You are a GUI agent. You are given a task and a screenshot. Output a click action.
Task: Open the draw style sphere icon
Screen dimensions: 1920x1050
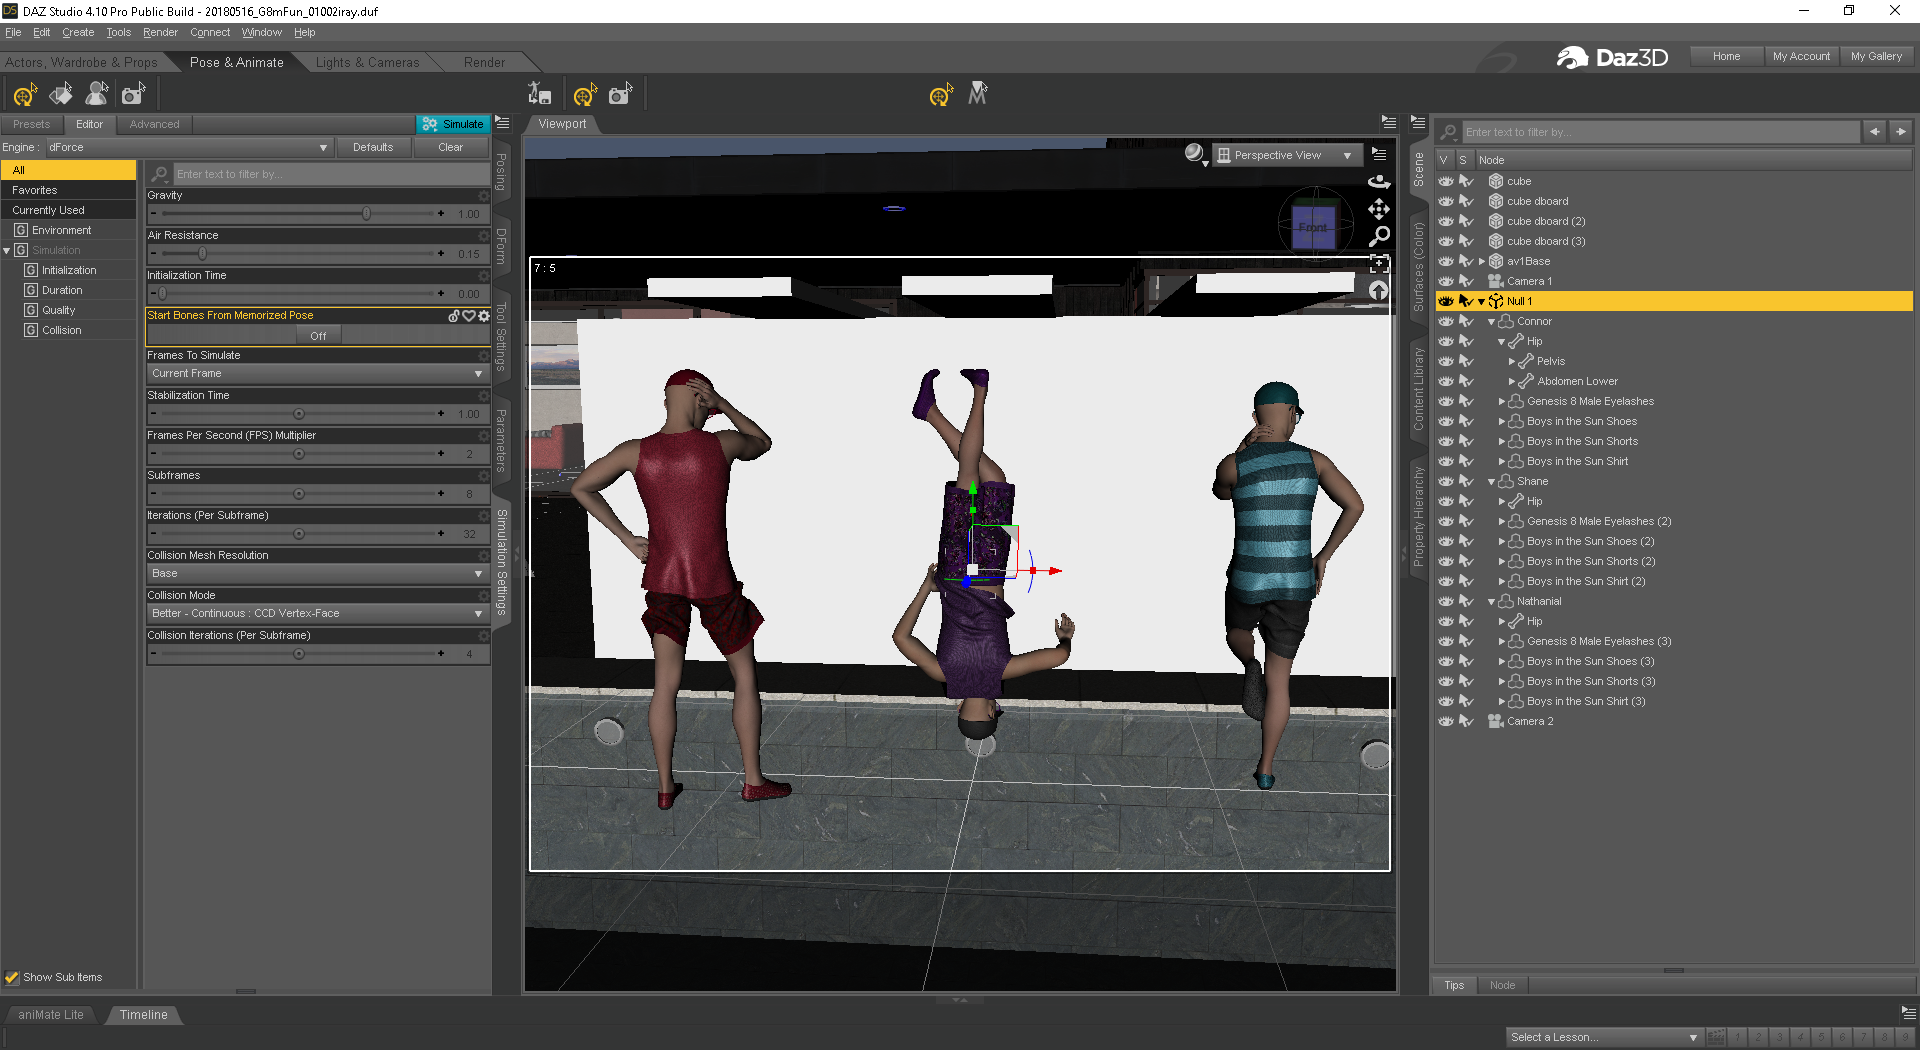click(1194, 154)
